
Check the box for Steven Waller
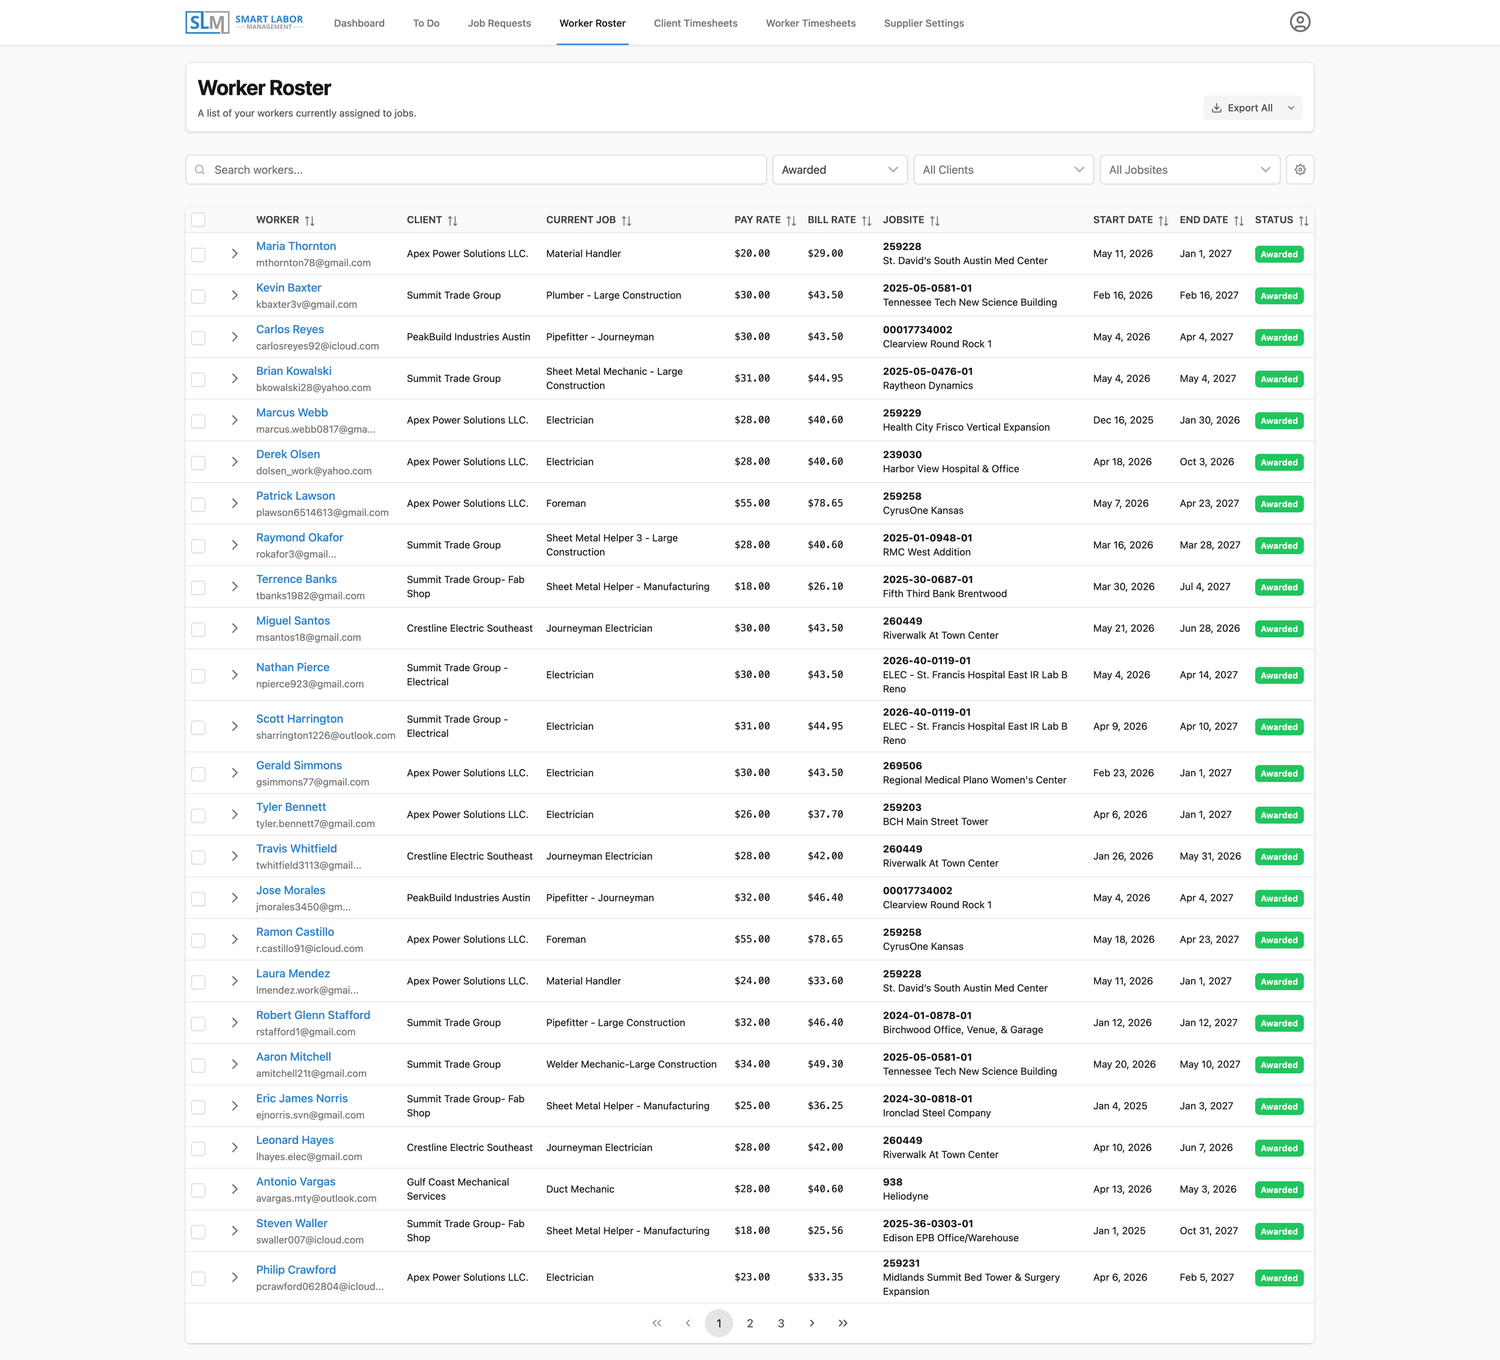coord(198,1232)
